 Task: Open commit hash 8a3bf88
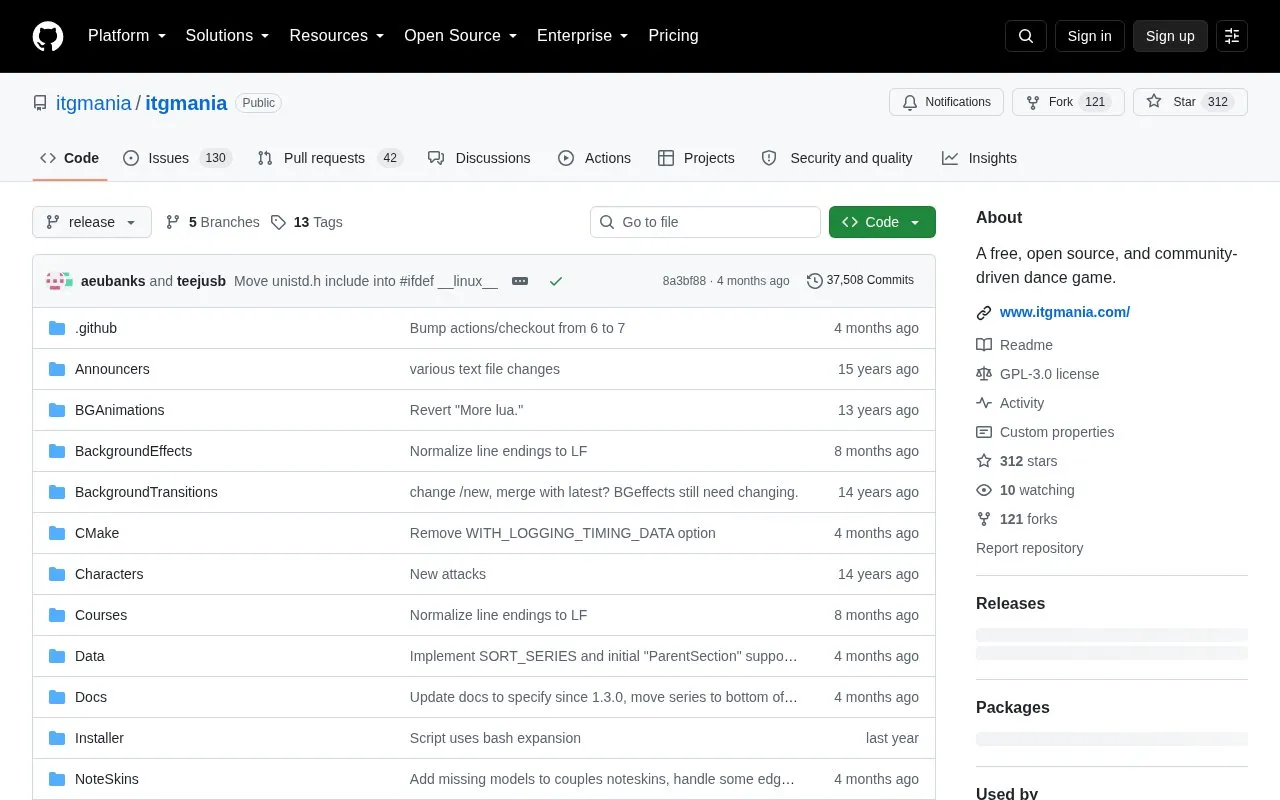tap(684, 281)
